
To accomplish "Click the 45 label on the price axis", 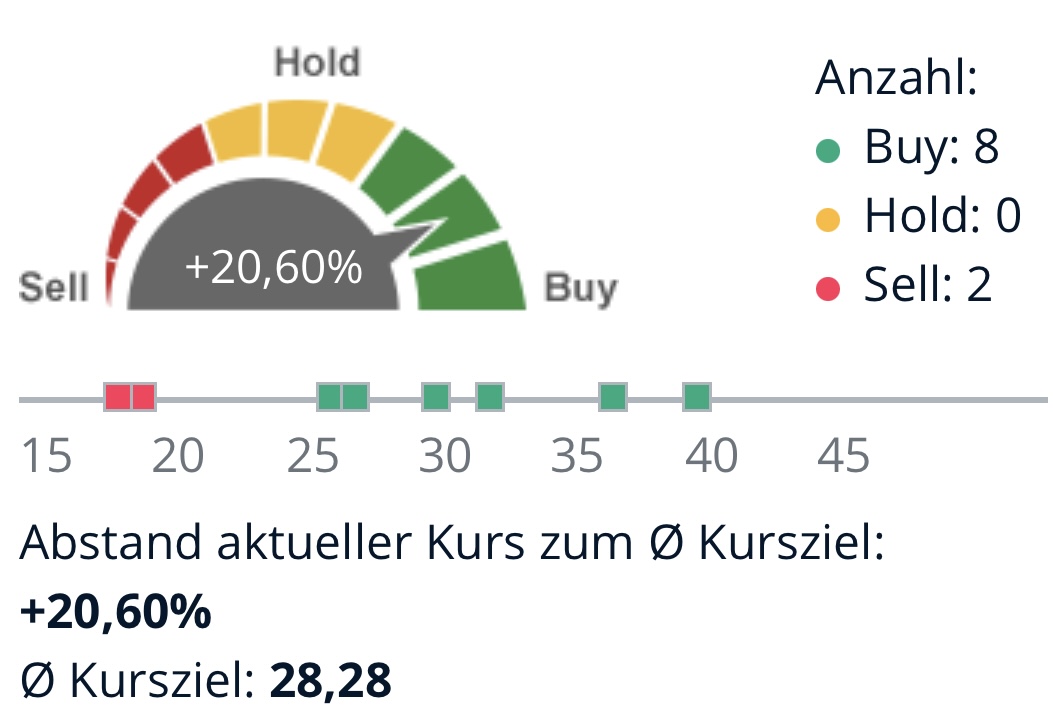I will pyautogui.click(x=843, y=457).
